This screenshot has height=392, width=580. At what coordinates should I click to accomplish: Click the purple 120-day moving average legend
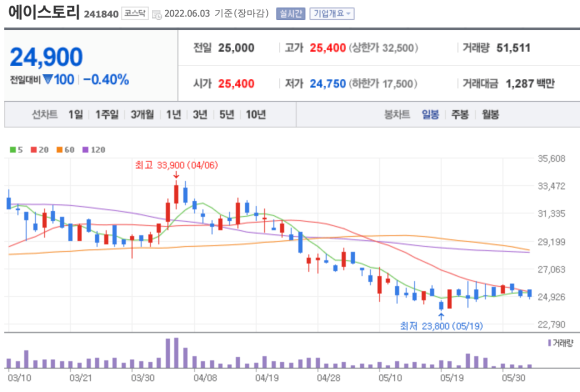94,150
